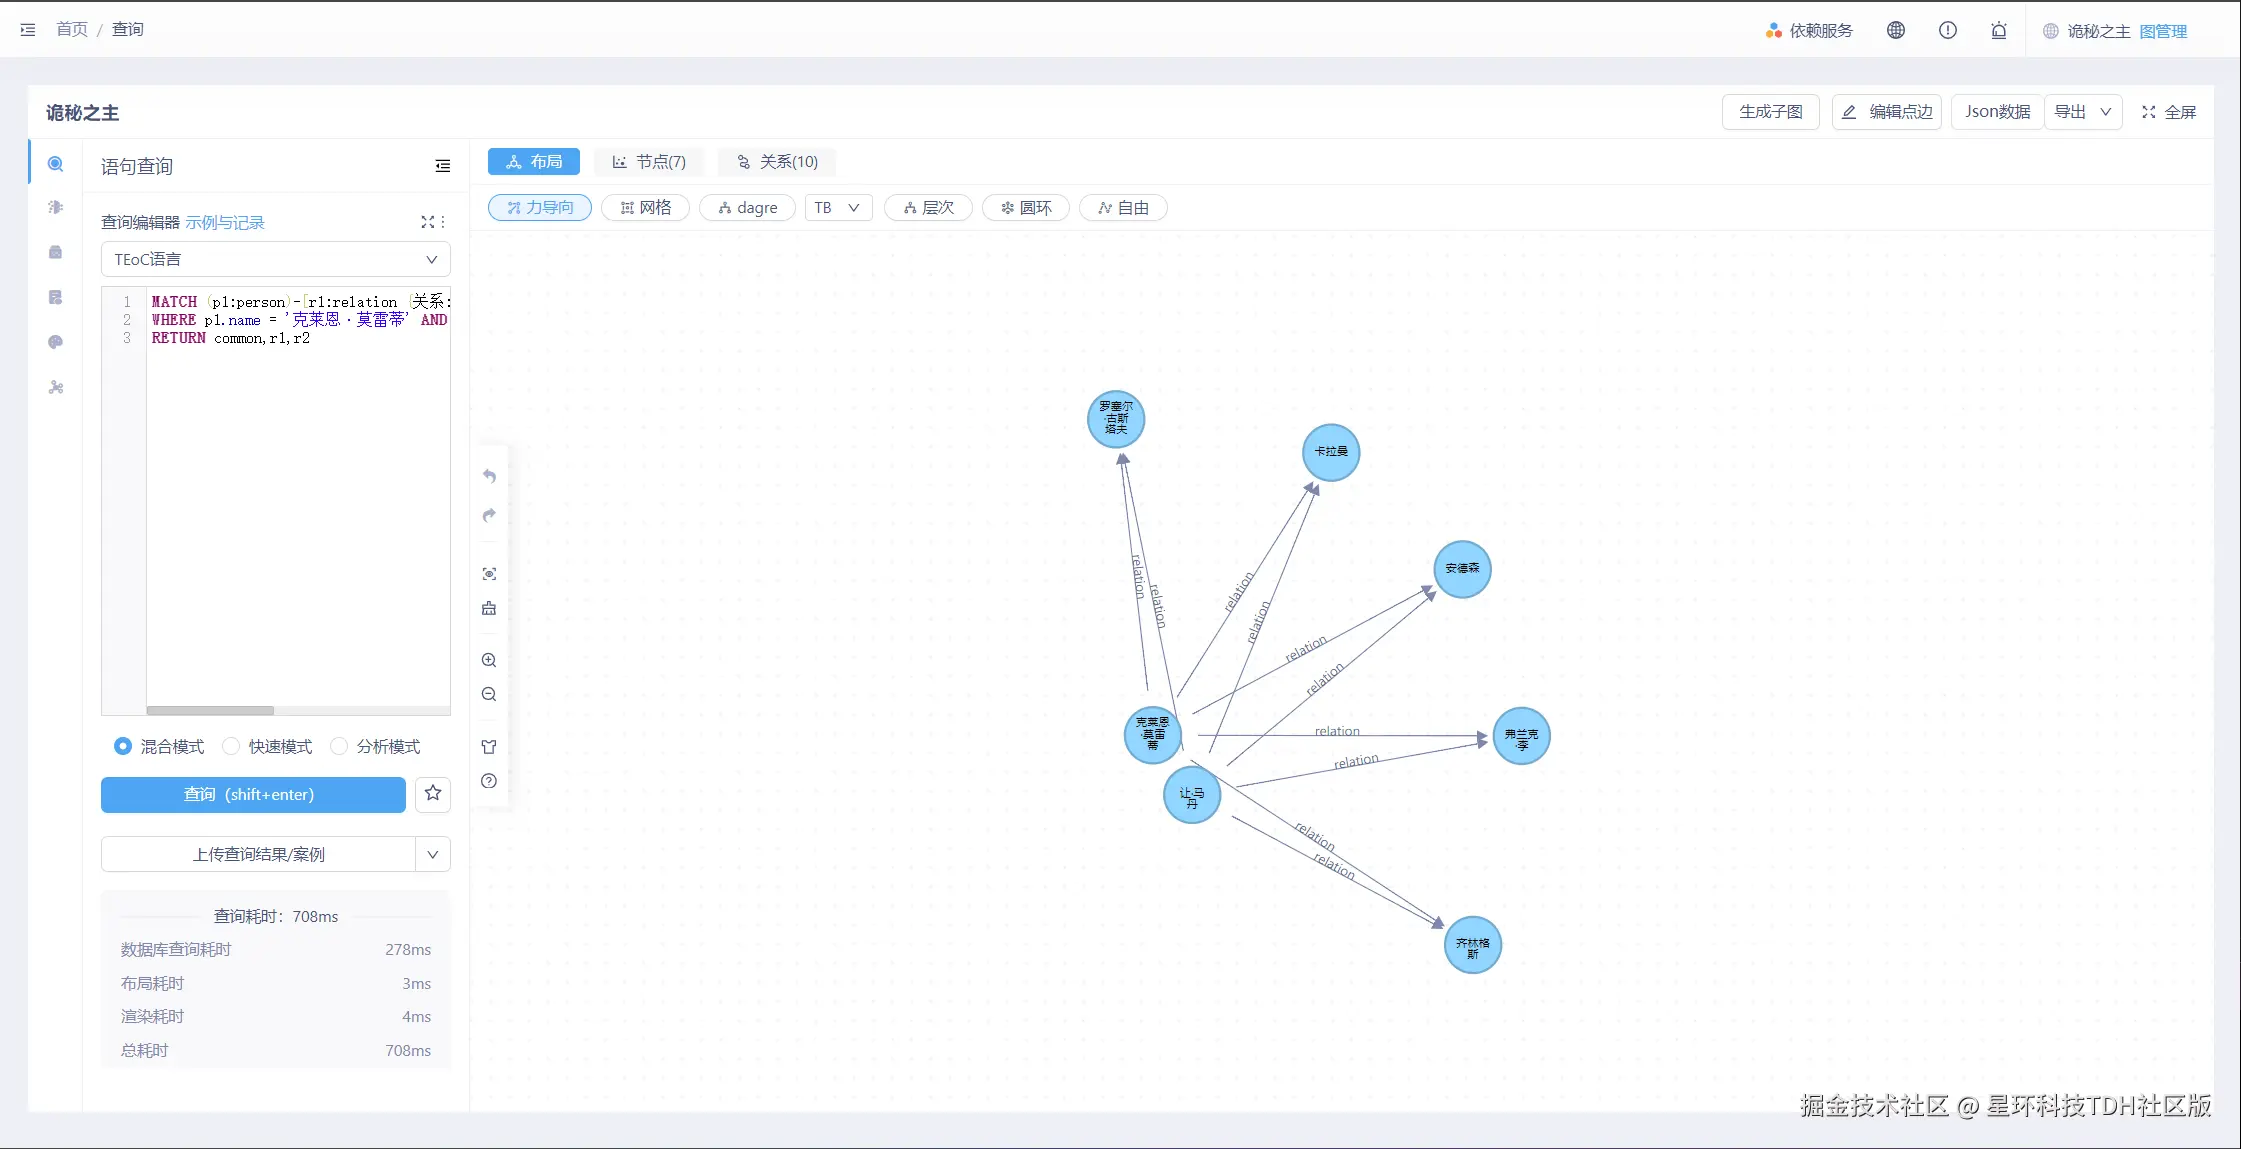2241x1149 pixels.
Task: Click the language globe icon in header
Action: tap(1895, 30)
